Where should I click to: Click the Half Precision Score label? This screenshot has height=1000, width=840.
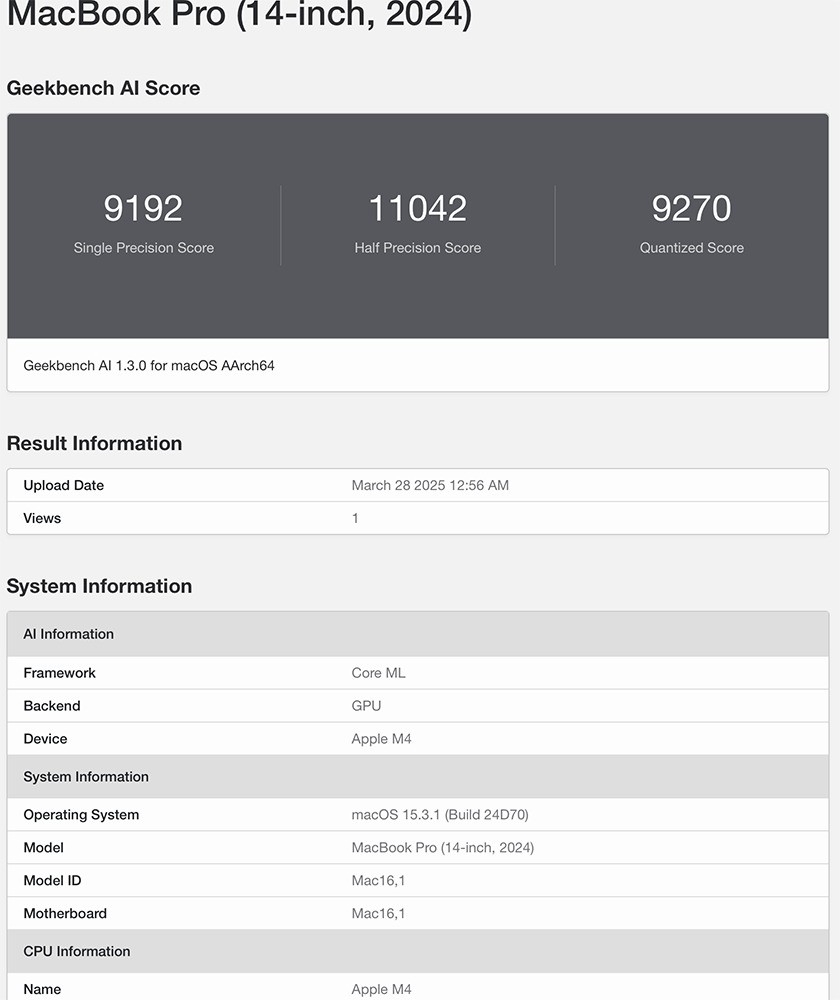tap(417, 248)
